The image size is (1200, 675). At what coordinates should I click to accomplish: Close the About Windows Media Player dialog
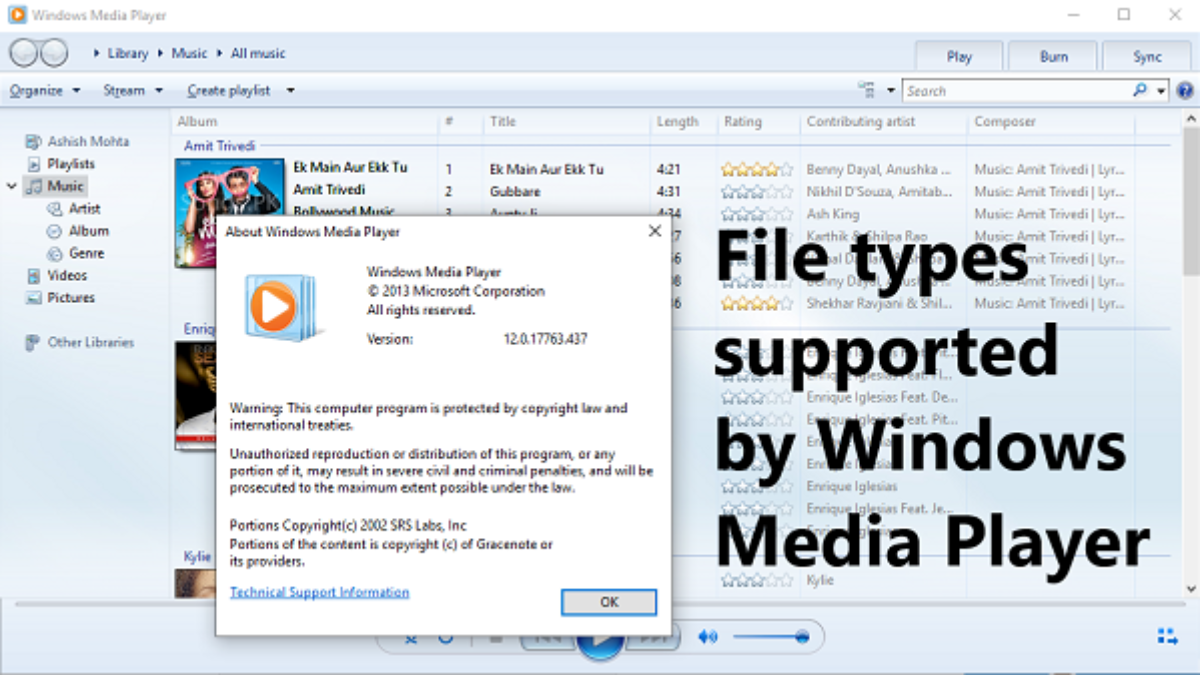click(655, 231)
